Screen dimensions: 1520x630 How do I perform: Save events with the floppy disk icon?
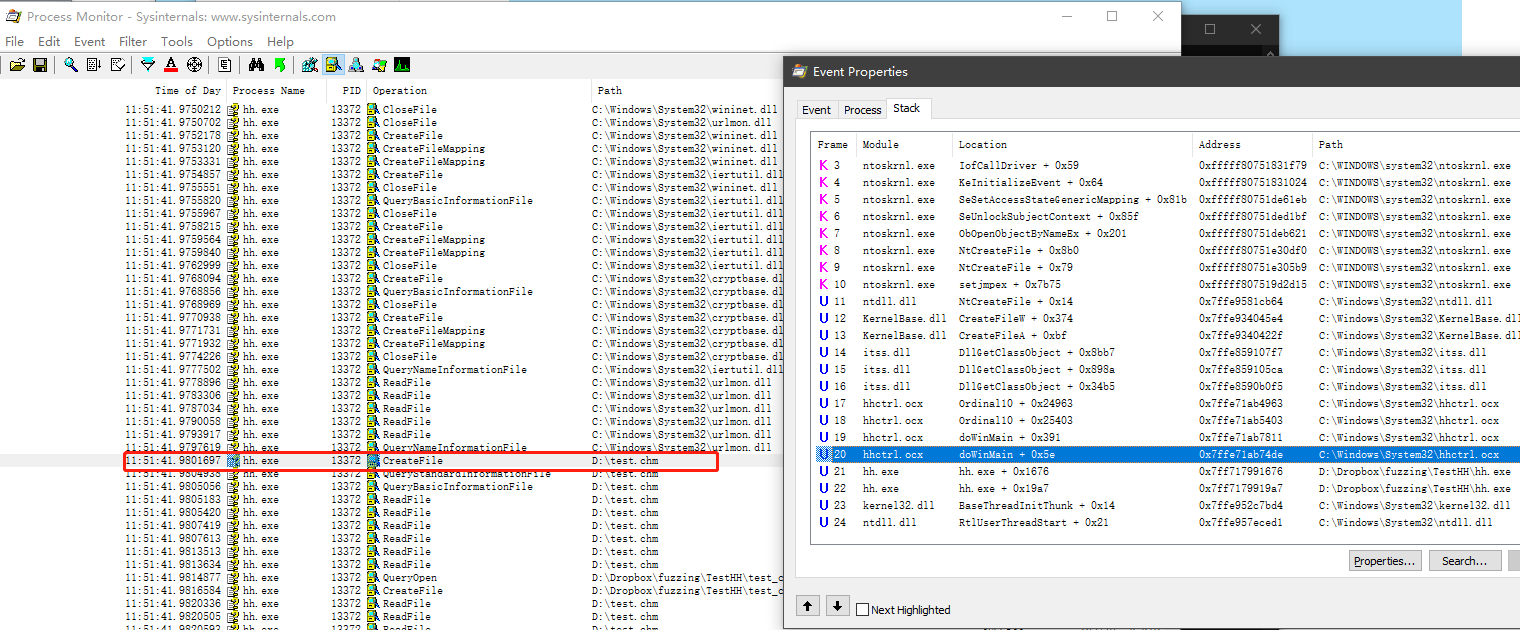(x=40, y=65)
